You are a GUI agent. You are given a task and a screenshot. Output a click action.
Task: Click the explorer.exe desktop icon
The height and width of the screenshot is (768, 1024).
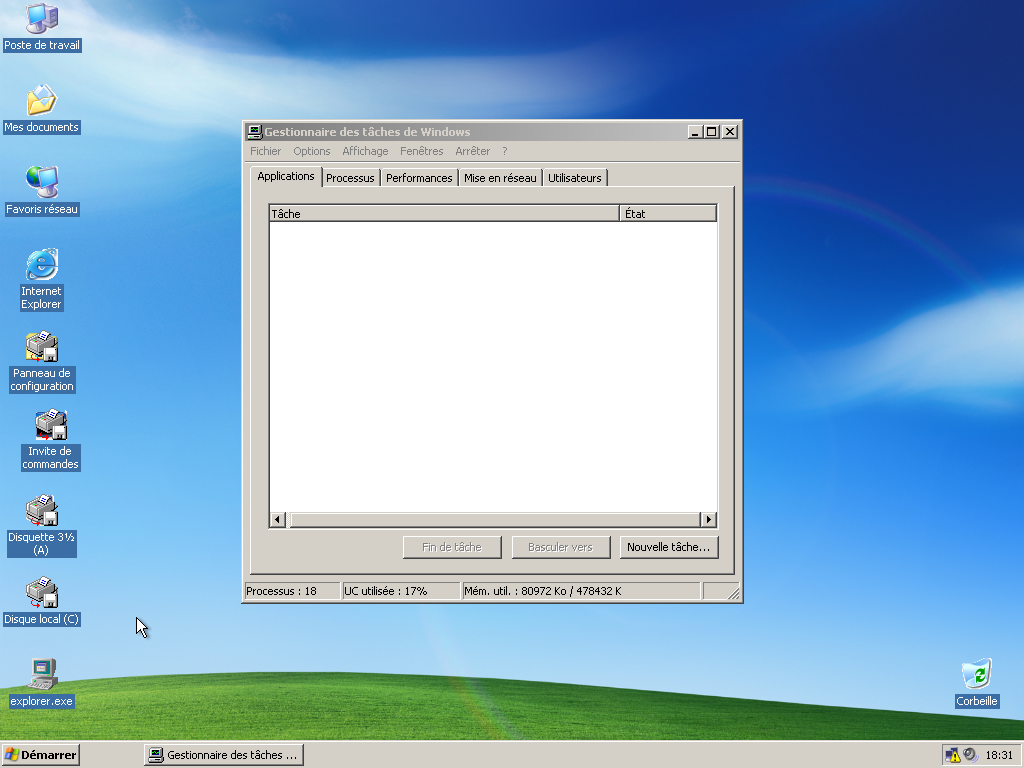point(42,675)
